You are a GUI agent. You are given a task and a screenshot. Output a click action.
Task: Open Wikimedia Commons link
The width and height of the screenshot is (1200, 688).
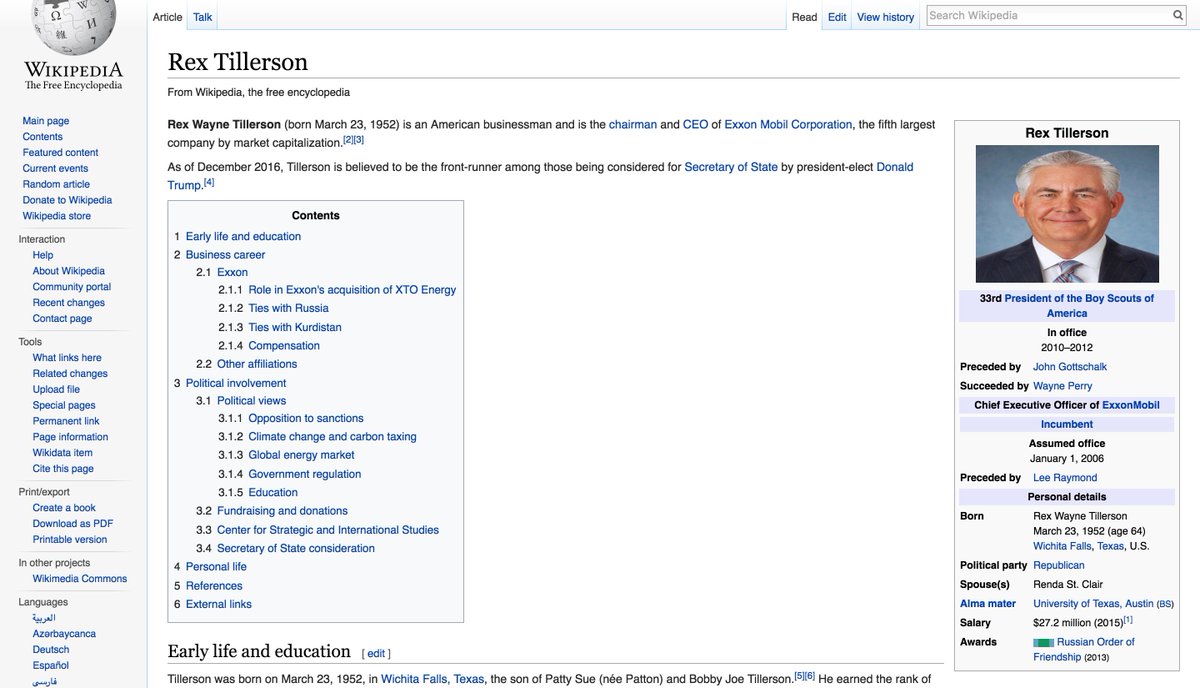click(x=80, y=579)
